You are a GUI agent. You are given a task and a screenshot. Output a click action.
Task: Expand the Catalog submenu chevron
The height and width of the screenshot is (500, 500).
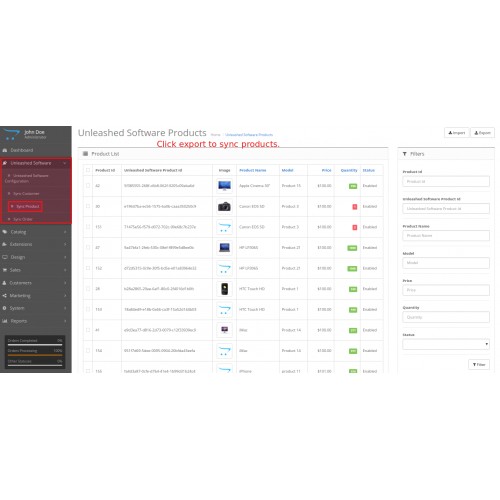tap(65, 232)
